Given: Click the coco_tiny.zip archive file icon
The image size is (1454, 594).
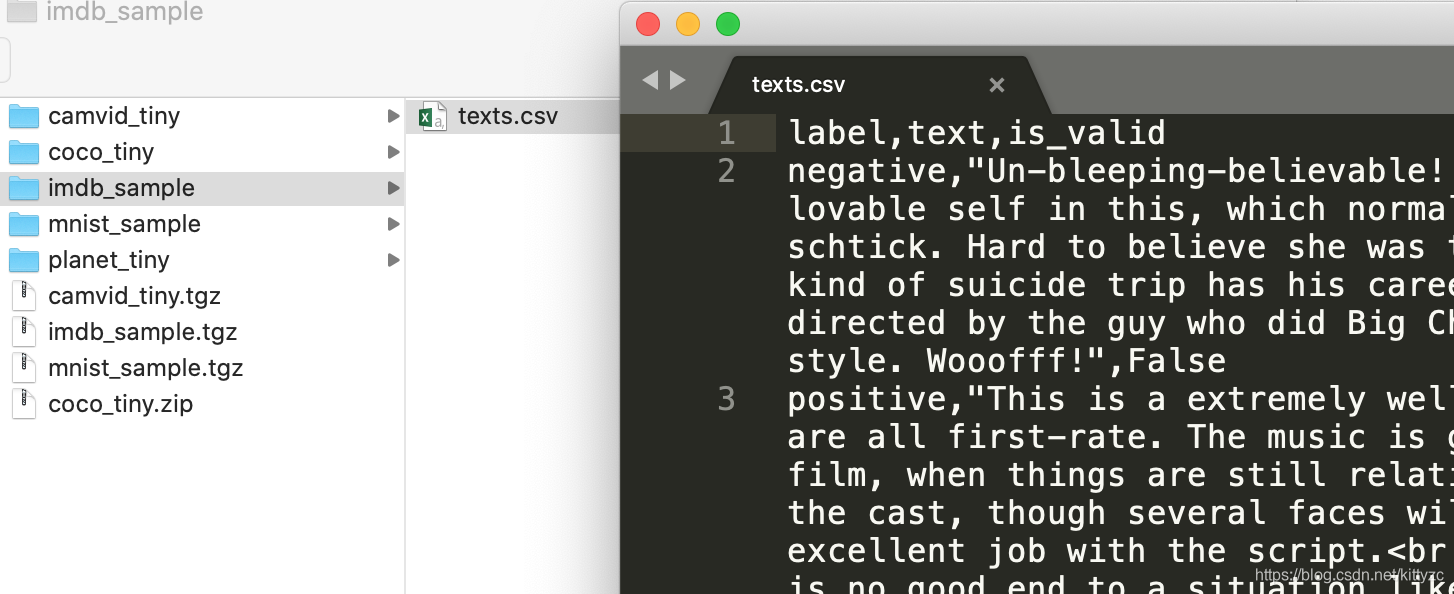Looking at the screenshot, I should (23, 404).
